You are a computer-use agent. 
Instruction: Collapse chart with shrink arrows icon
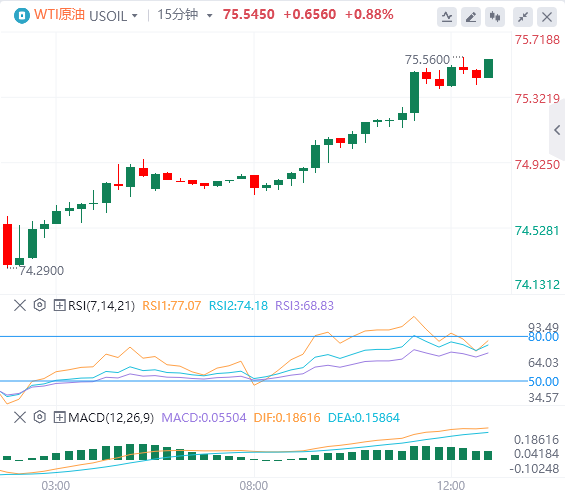[523, 17]
